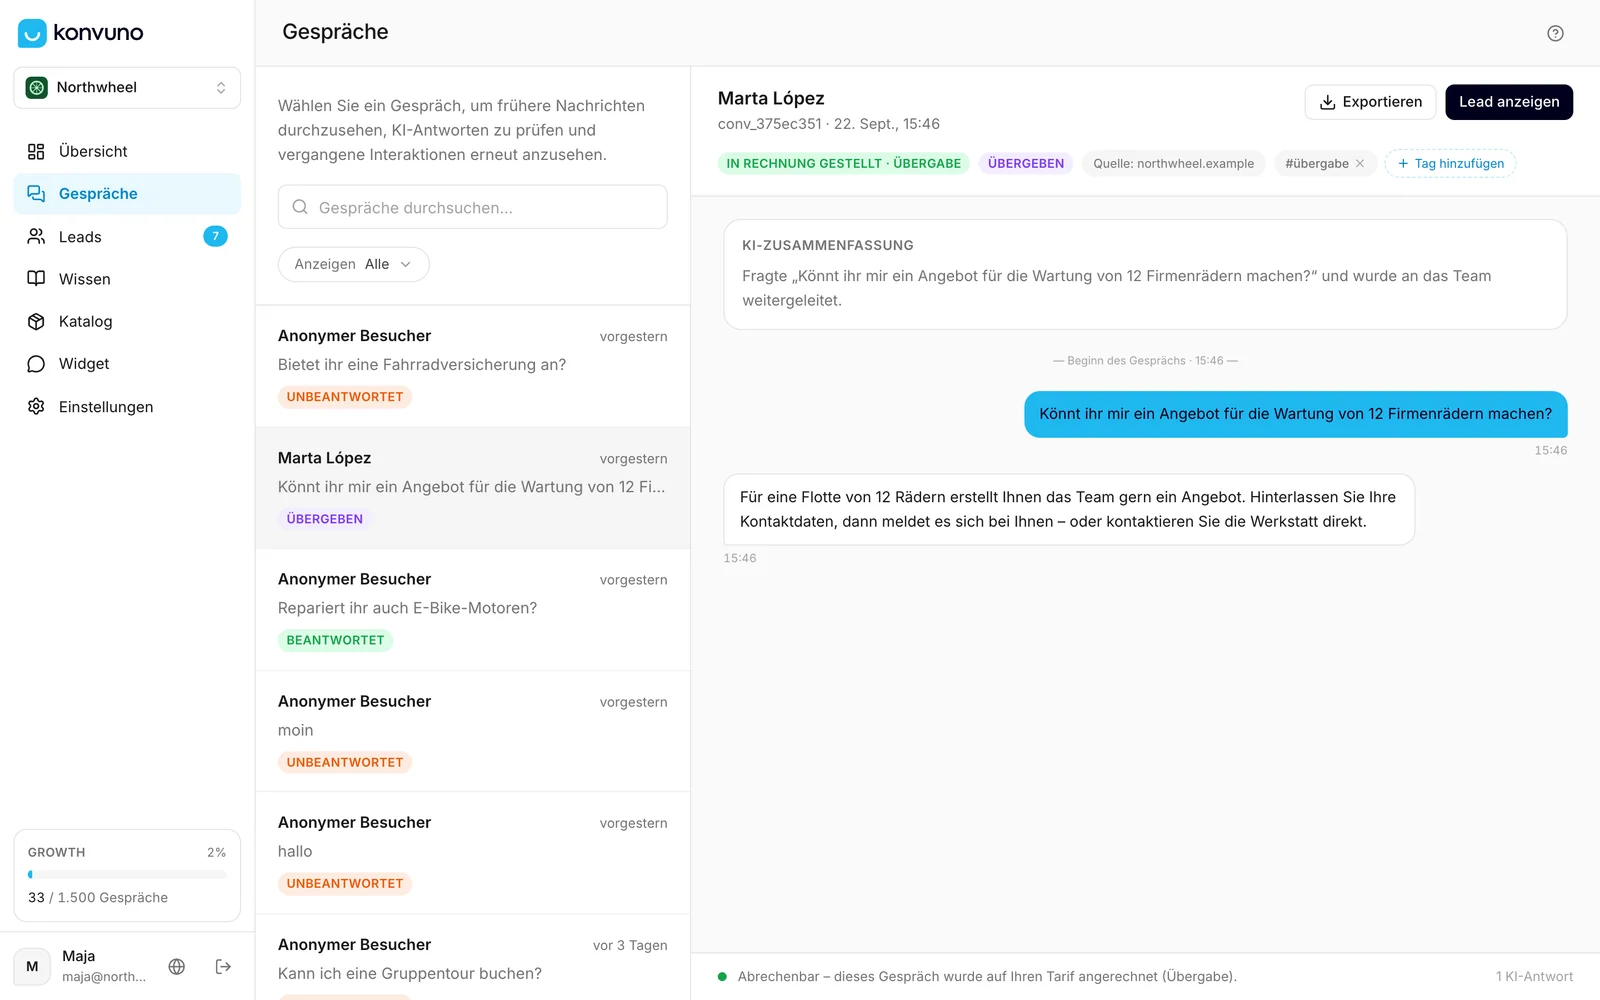Open the E-Bike-Motoren conversation
Screen dimensions: 1600x1000
(472, 610)
